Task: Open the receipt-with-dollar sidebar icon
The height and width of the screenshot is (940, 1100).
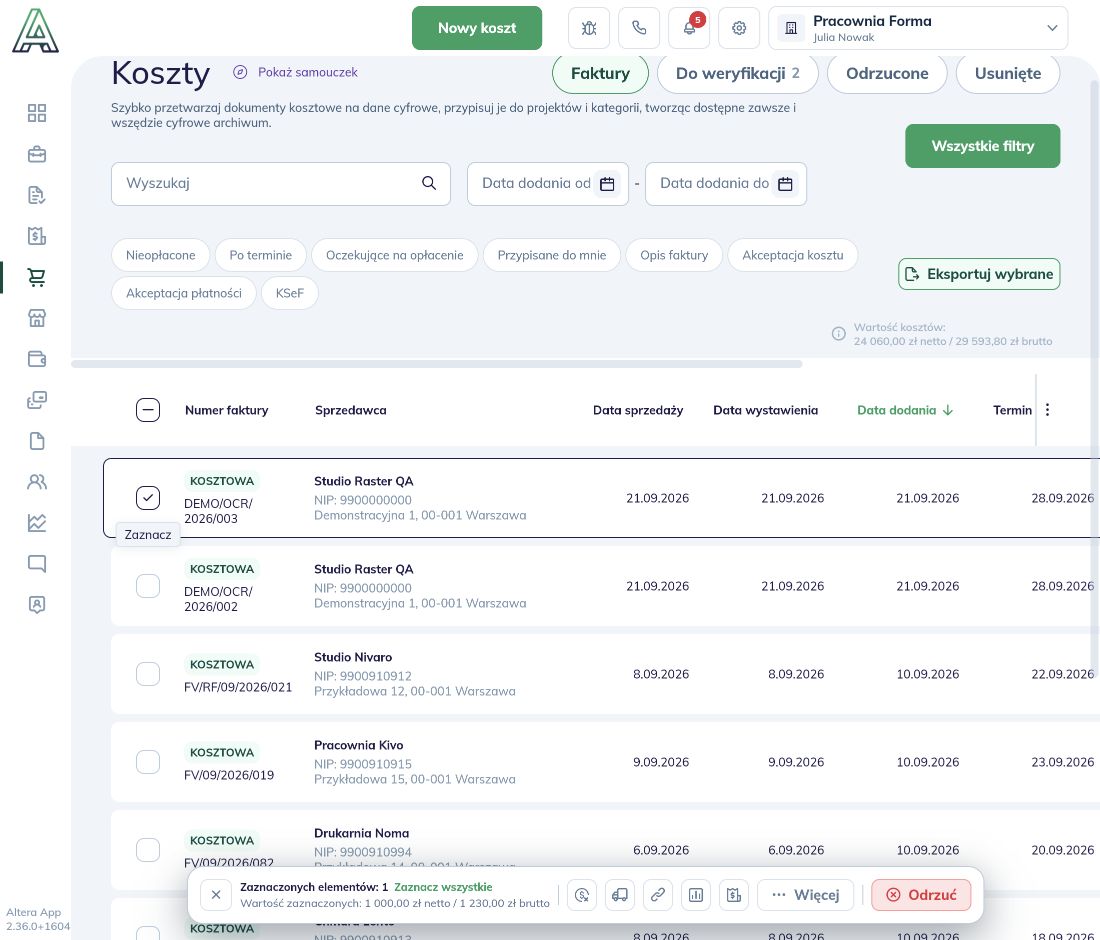Action: [36, 236]
